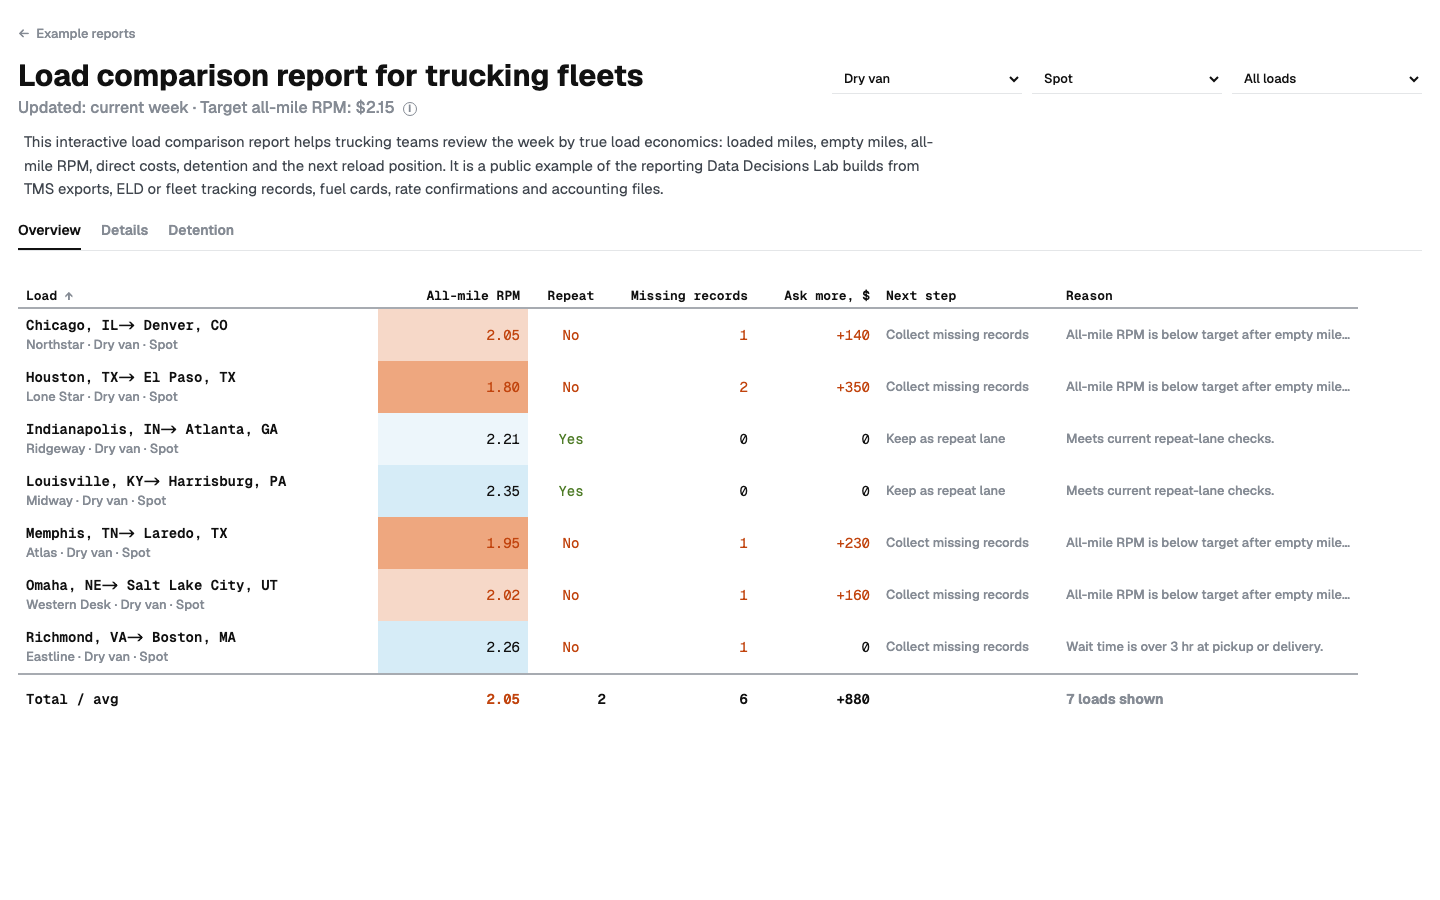Click the 2.21 RPM cell for Indianapolis load
Screen dimensions: 1440x900
pyautogui.click(x=453, y=439)
